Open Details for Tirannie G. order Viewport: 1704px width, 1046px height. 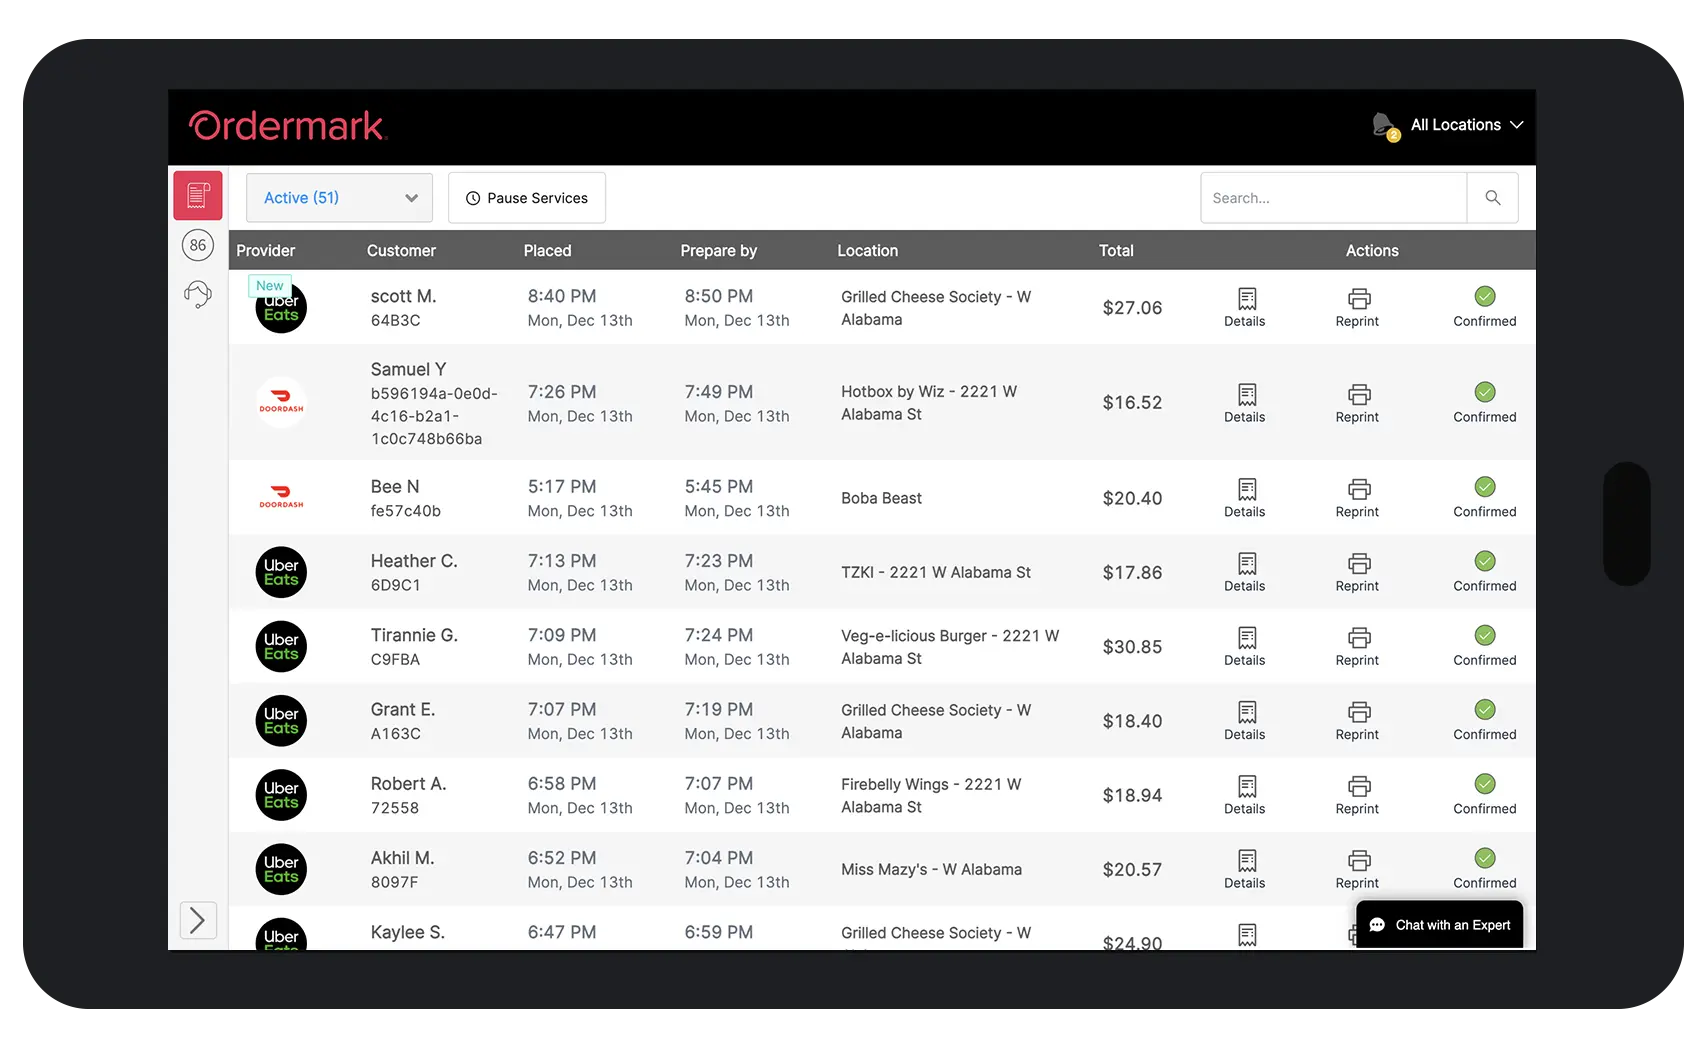point(1245,646)
